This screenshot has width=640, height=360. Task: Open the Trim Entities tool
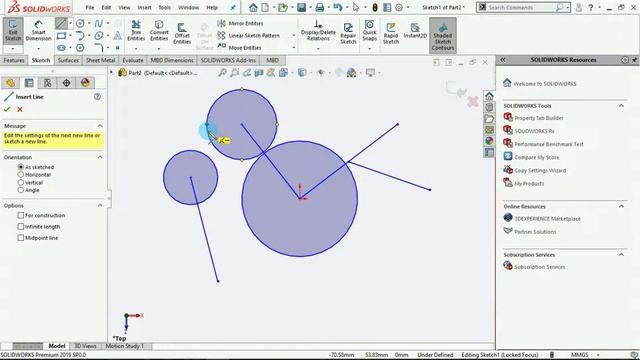click(x=136, y=31)
